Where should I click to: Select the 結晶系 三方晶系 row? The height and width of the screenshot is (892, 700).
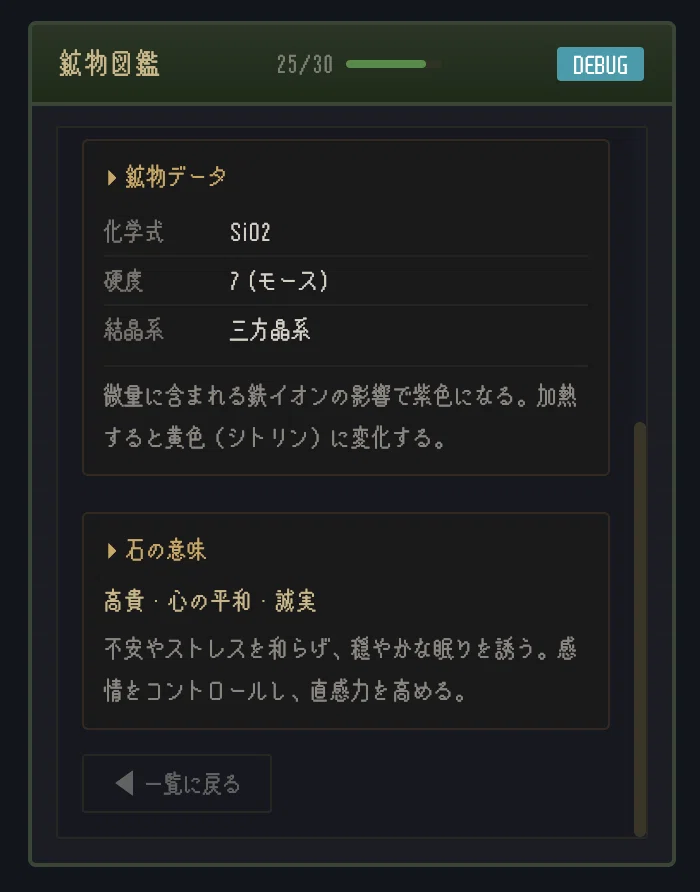[346, 330]
